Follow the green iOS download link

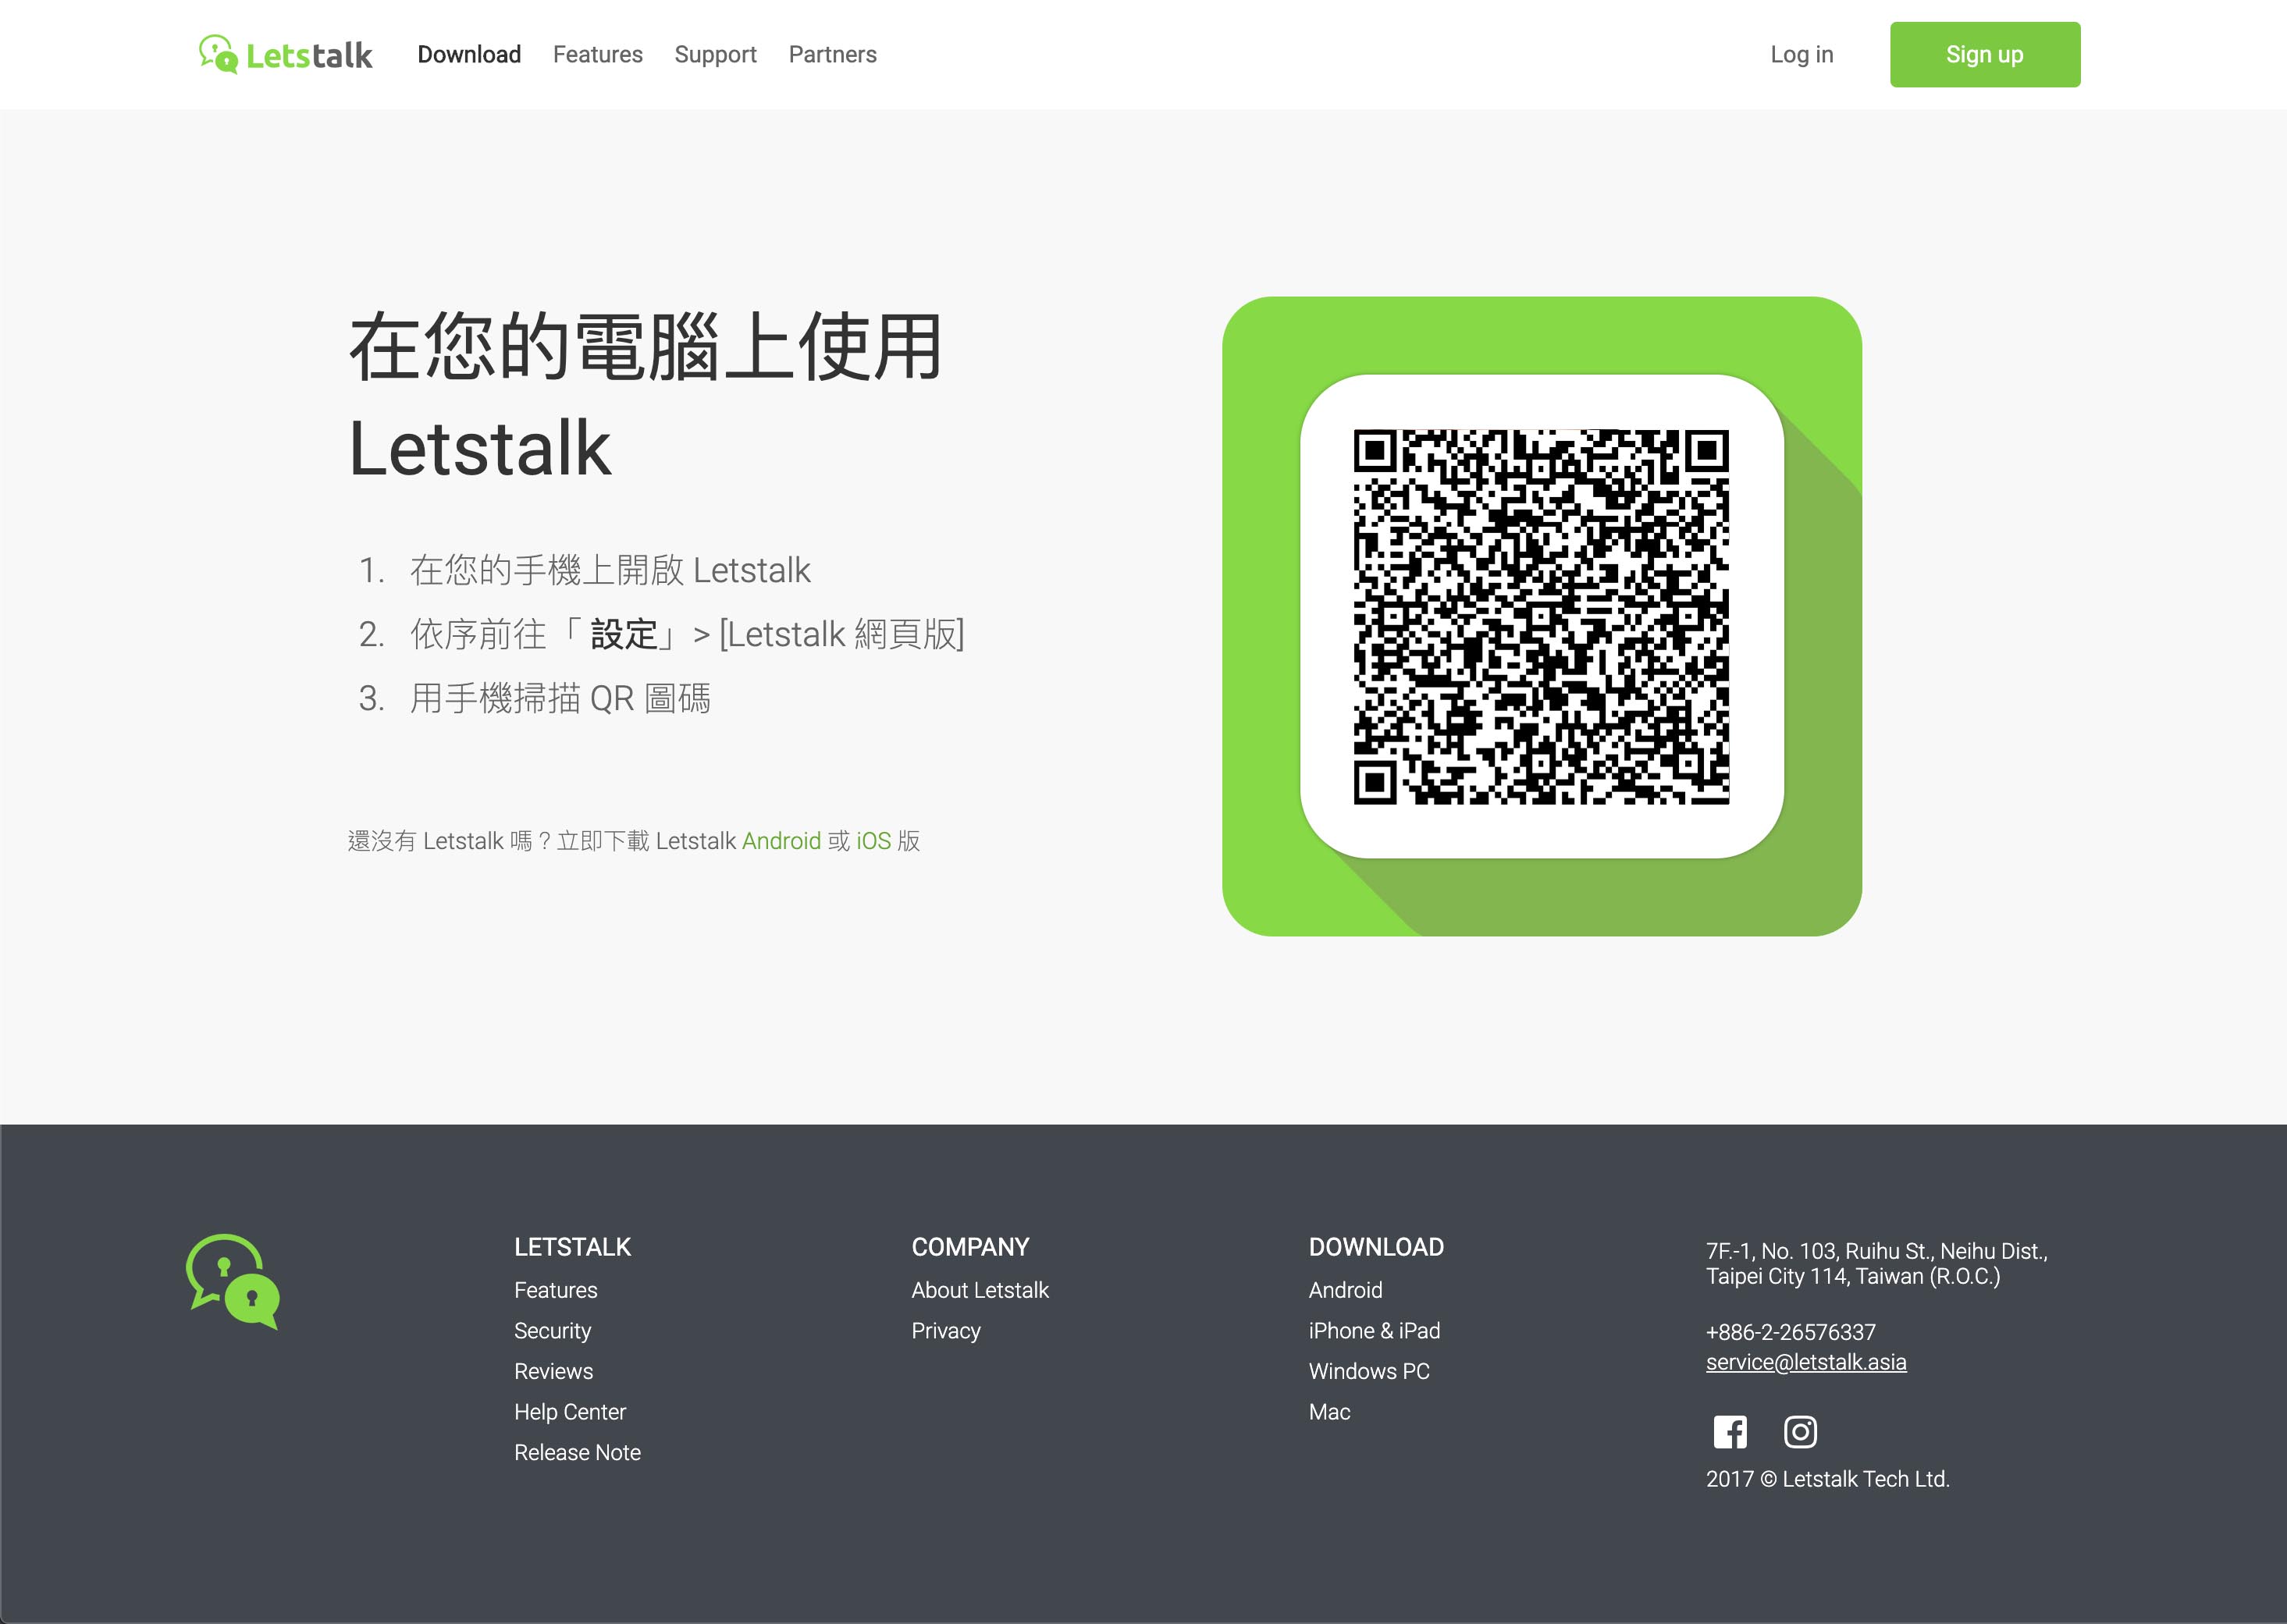(x=873, y=841)
